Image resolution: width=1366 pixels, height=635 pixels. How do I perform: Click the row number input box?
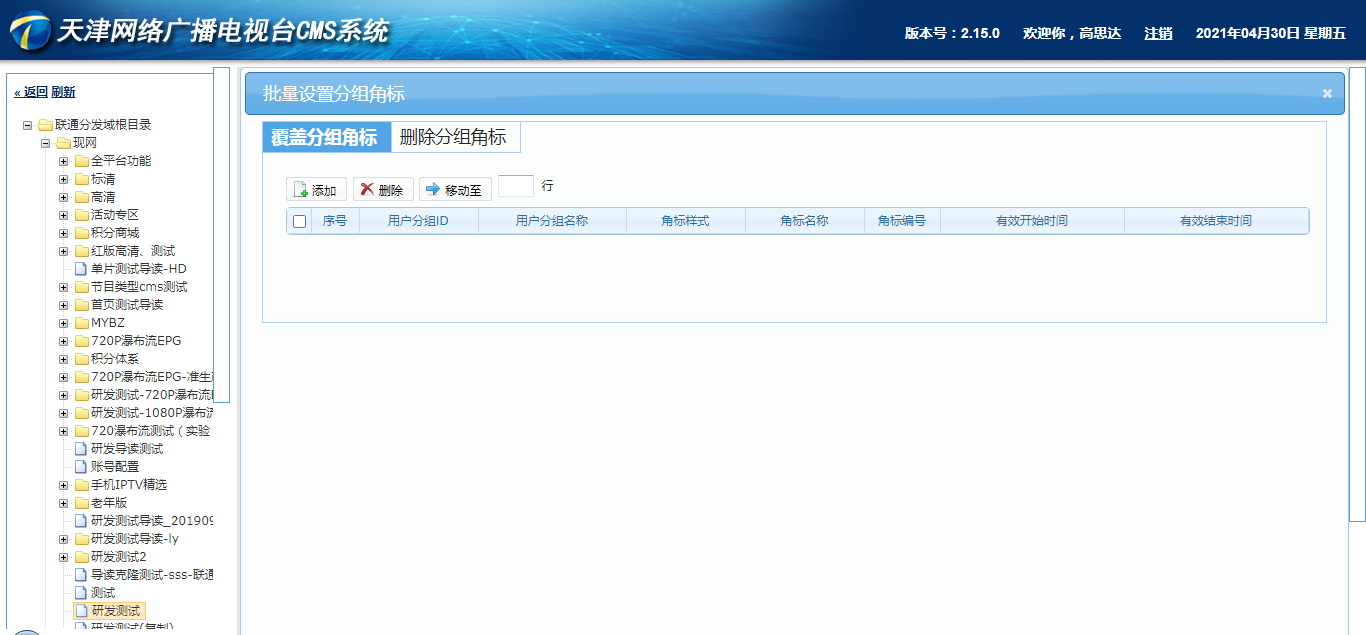[x=516, y=186]
